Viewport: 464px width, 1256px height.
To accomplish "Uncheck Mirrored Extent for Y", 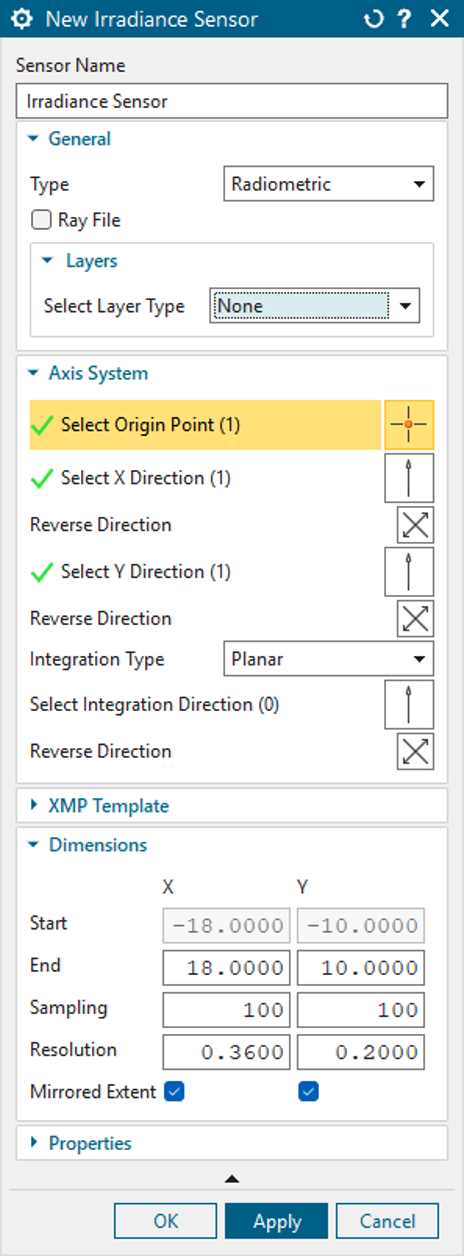I will [308, 1092].
